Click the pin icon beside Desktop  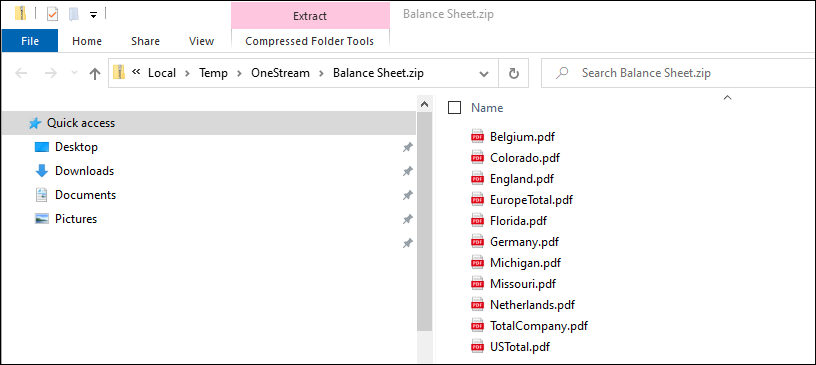point(407,148)
